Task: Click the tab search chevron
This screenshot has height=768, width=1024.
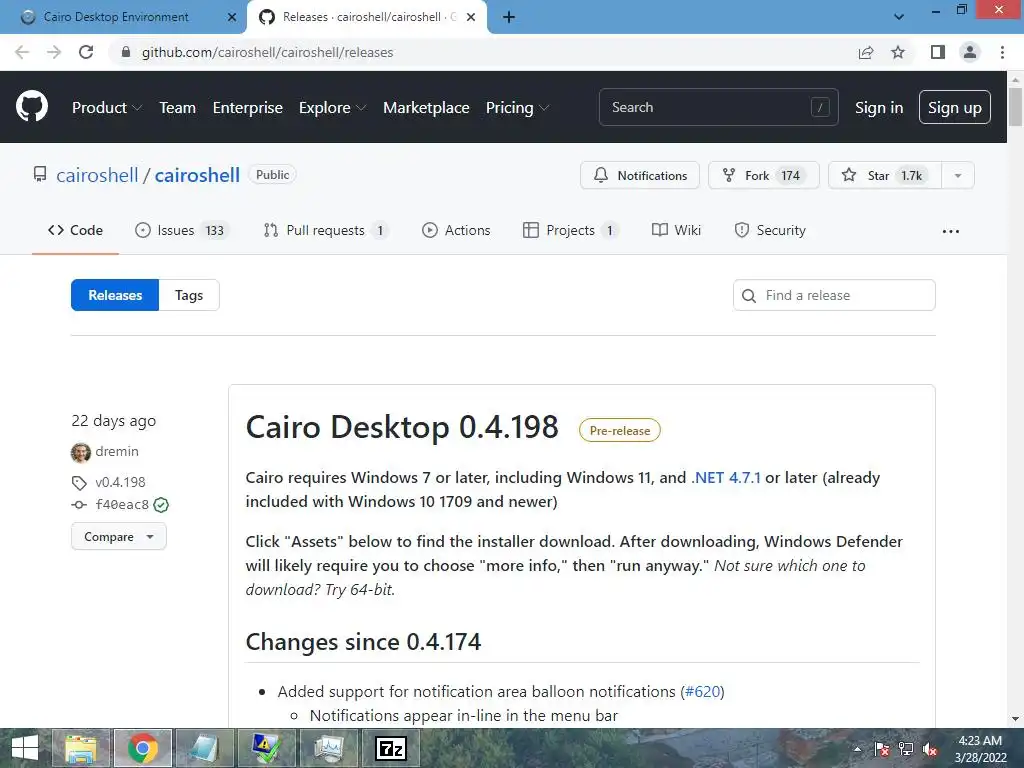Action: 899,17
